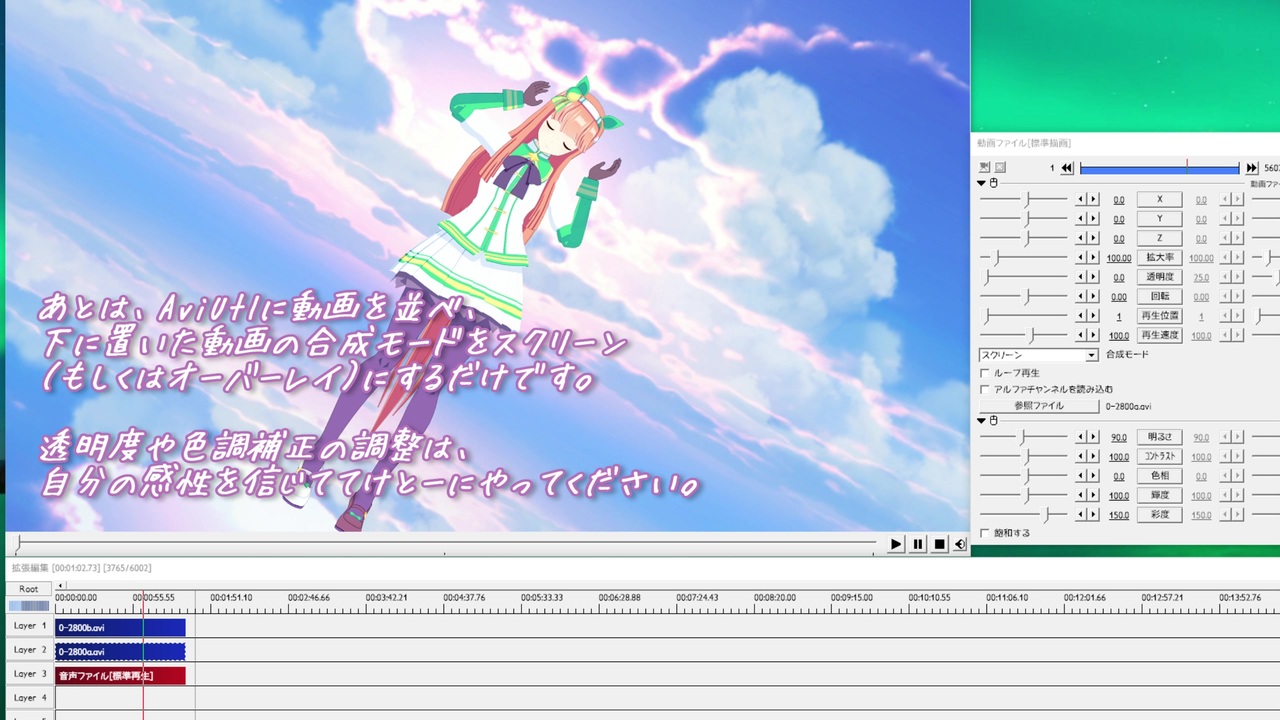Jump to the object's first frame arrow

[x=1067, y=168]
